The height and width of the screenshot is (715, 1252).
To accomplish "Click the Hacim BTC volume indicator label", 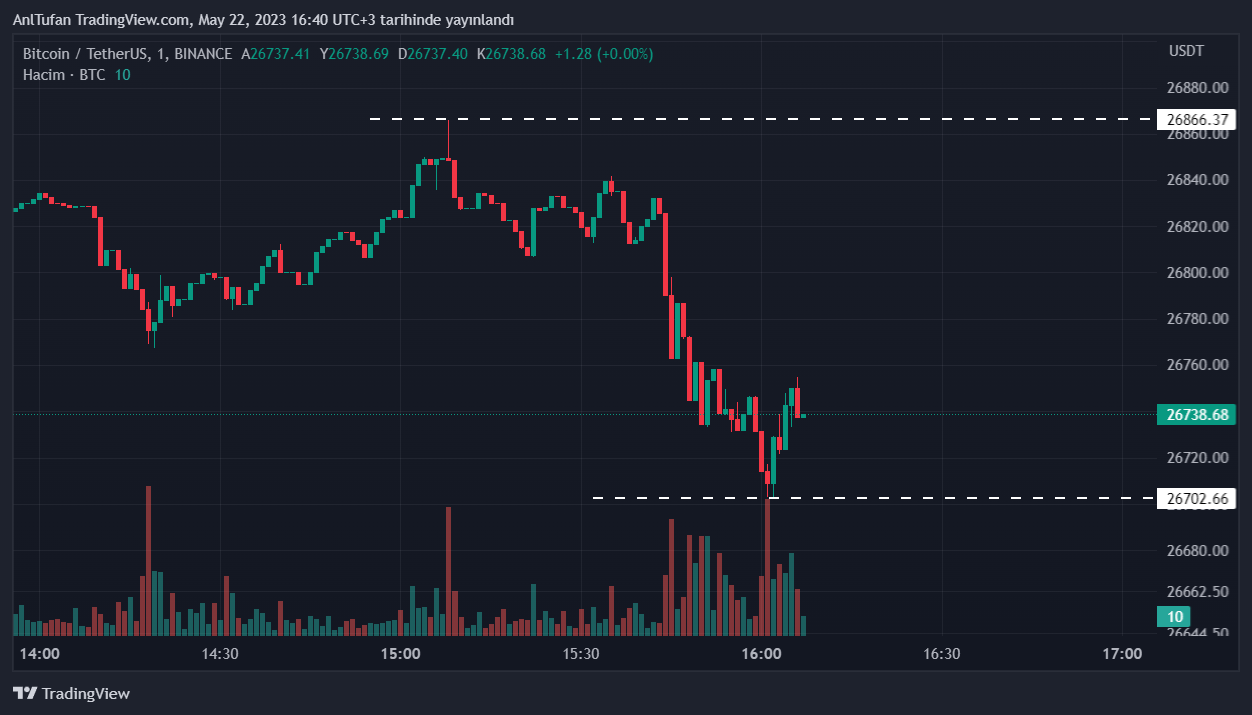I will 64,74.
